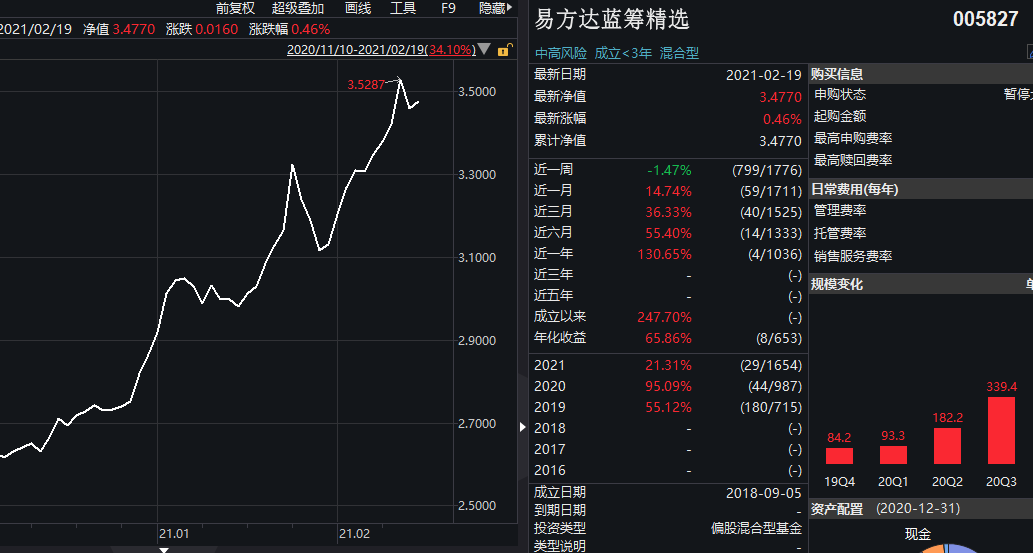The image size is (1033, 553).
Task: Open the date range dropdown triangle
Action: 484,49
